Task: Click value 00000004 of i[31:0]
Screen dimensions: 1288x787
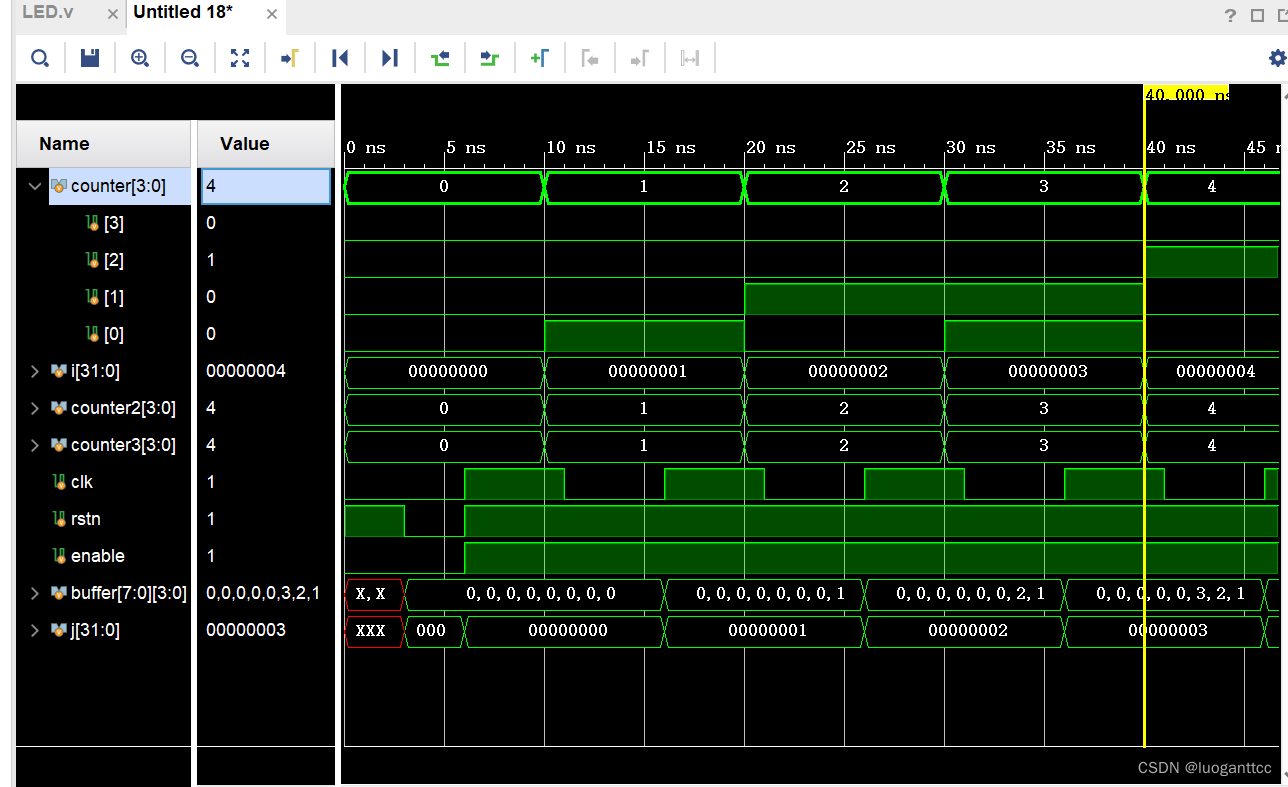Action: point(246,371)
